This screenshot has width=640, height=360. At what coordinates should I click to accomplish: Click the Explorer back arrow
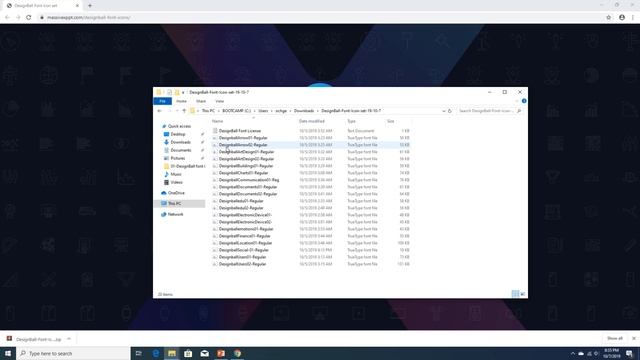[x=160, y=111]
